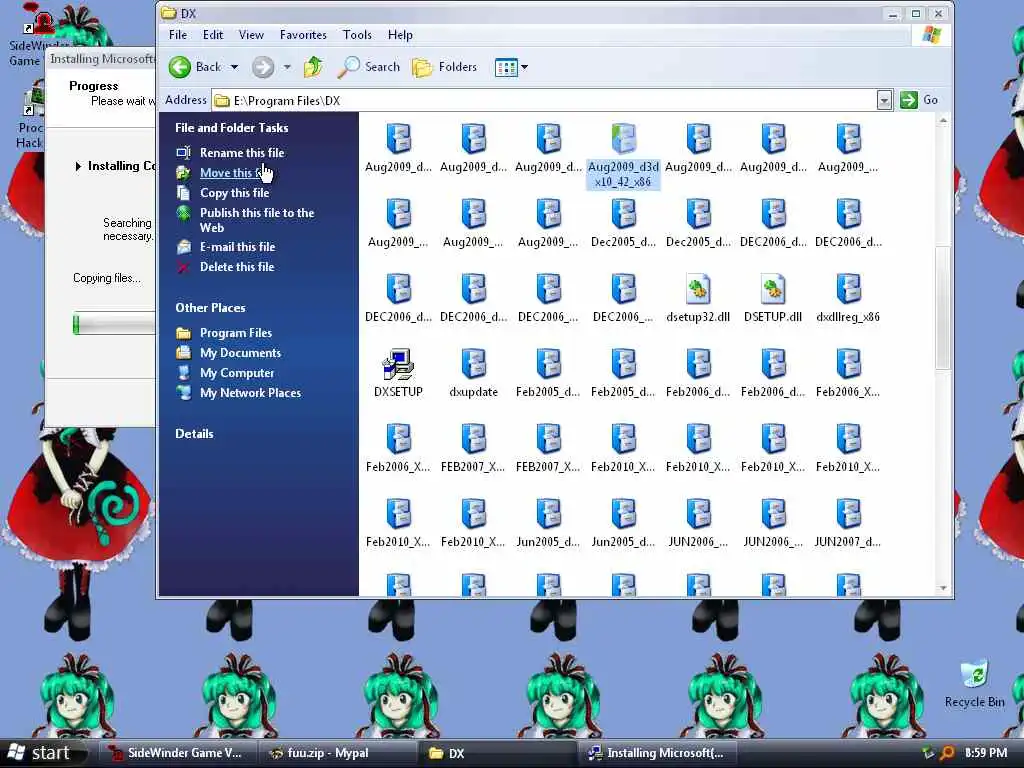The height and width of the screenshot is (768, 1024).
Task: Click Installing Co... item in installer window
Action: coord(116,166)
